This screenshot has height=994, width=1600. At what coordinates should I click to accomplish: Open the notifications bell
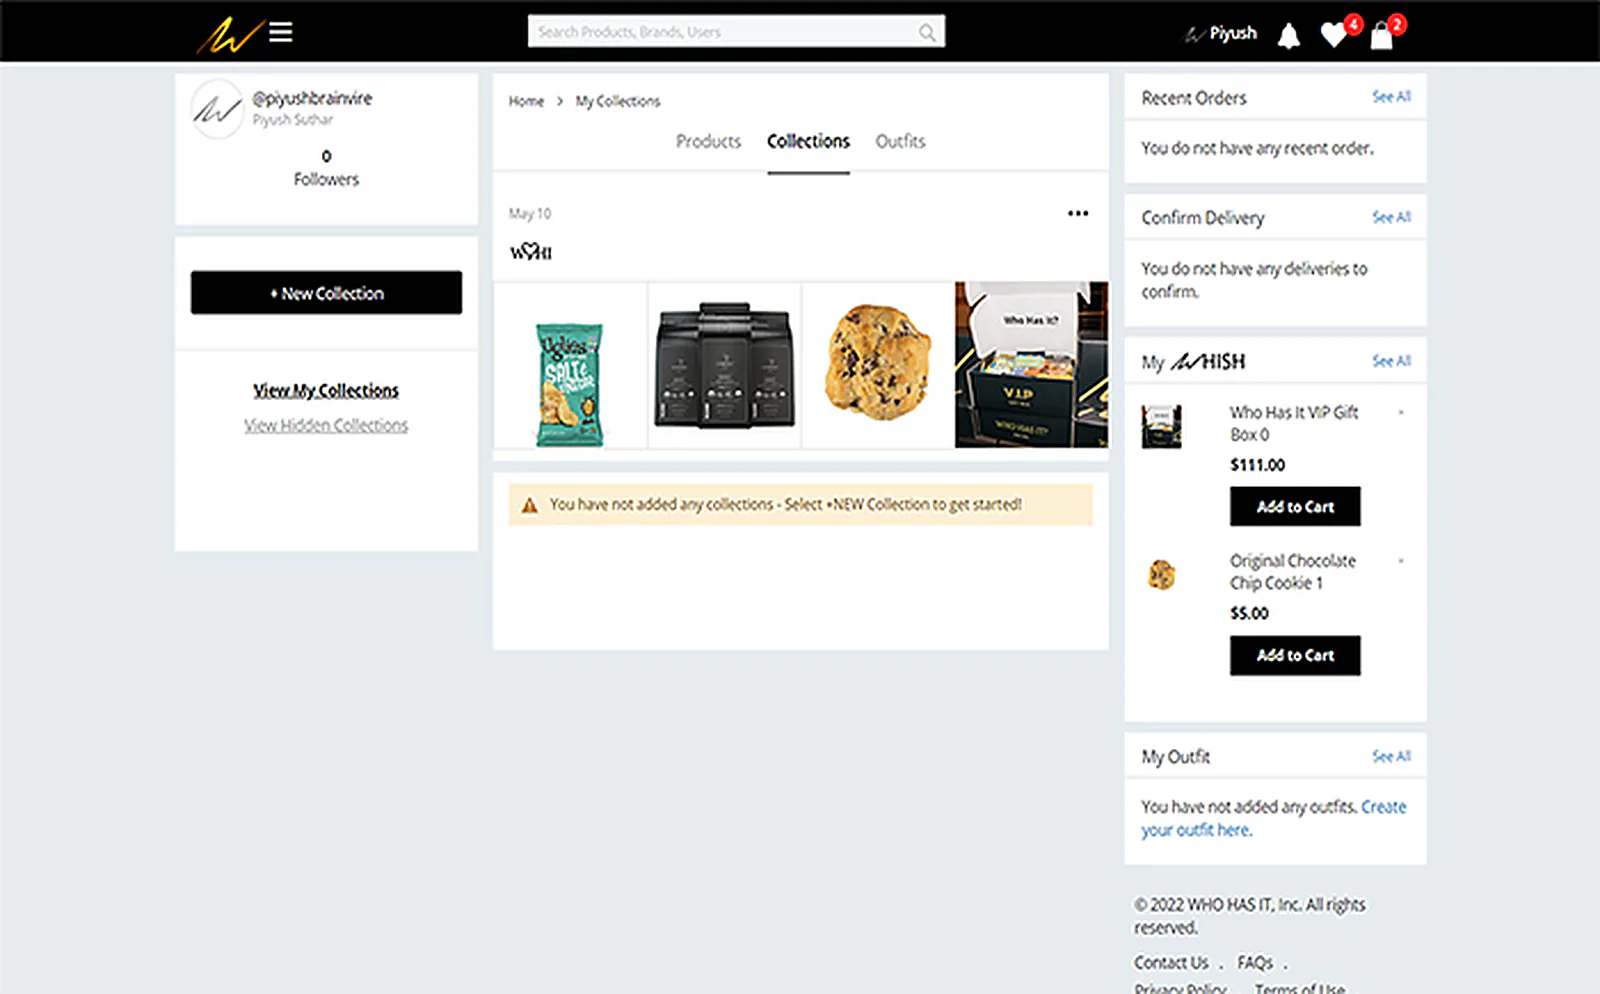(1289, 36)
